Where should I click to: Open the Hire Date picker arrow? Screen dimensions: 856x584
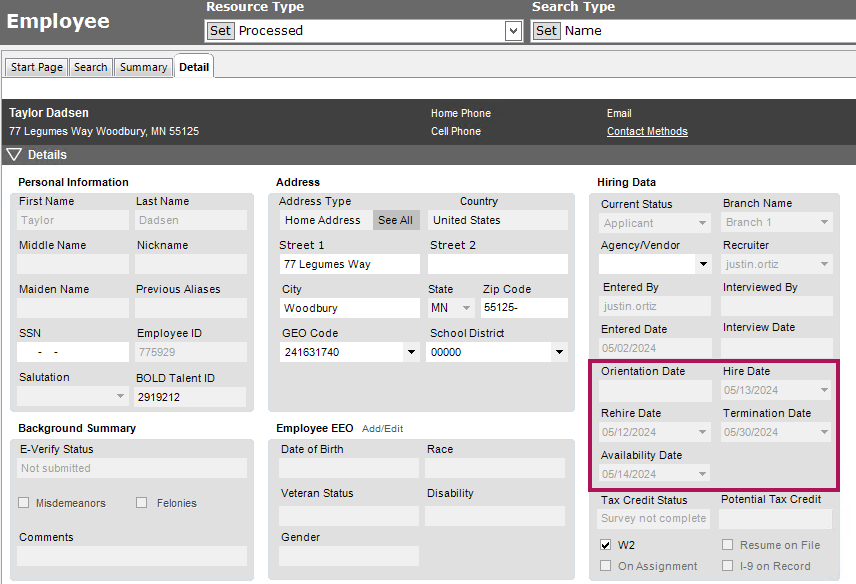coord(825,391)
